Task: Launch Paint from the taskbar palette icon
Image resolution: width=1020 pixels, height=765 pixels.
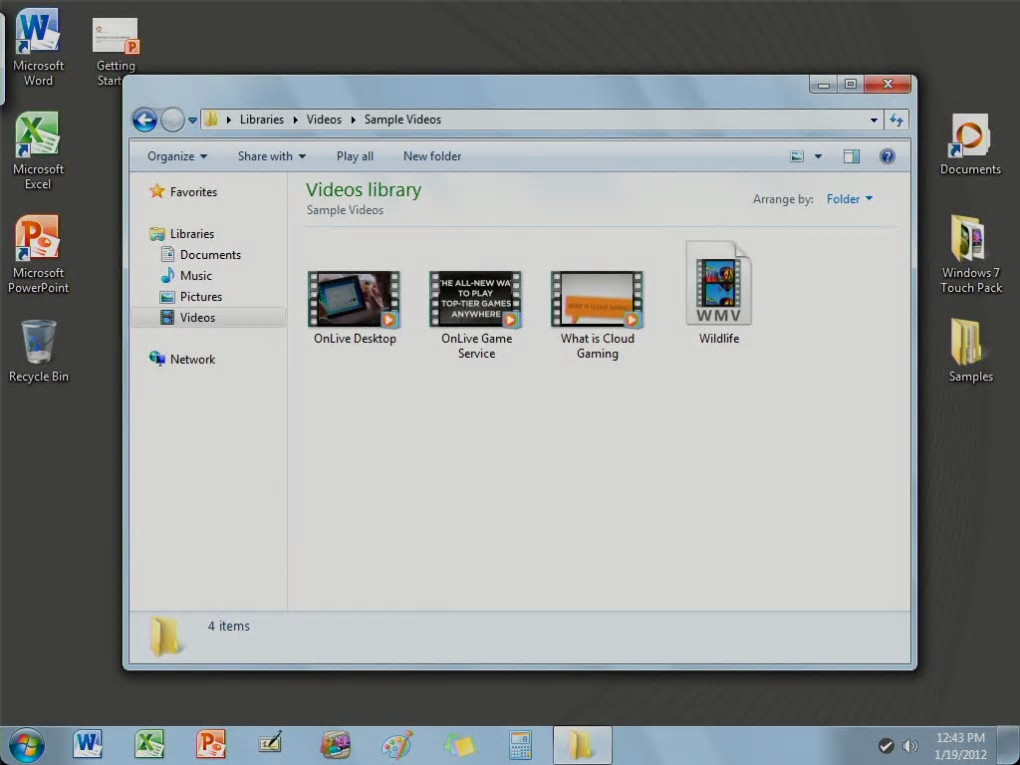Action: coord(397,745)
